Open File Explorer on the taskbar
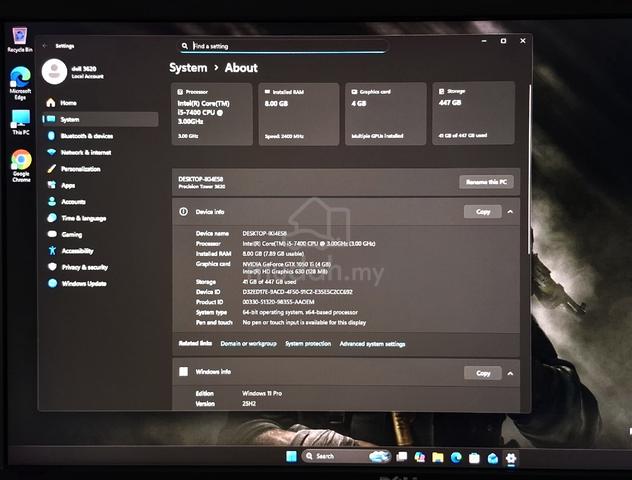This screenshot has width=632, height=480. (438, 457)
